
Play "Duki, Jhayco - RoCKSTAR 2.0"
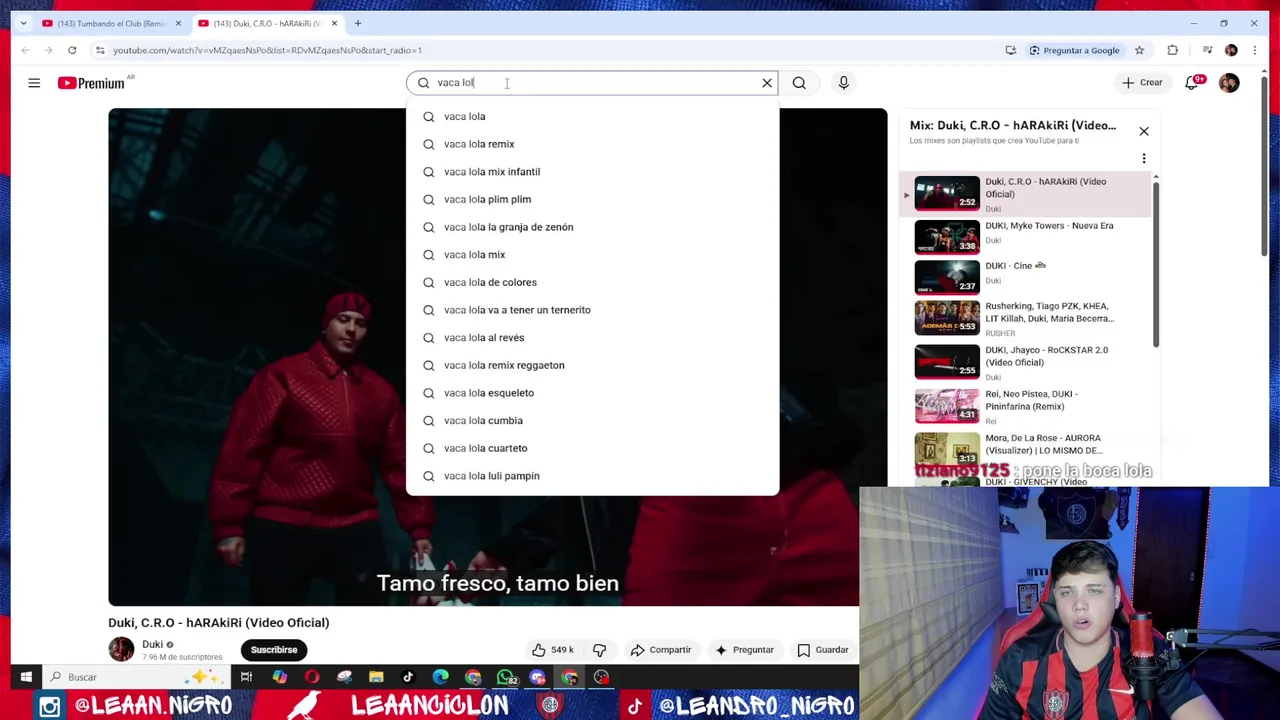[x=1025, y=362]
